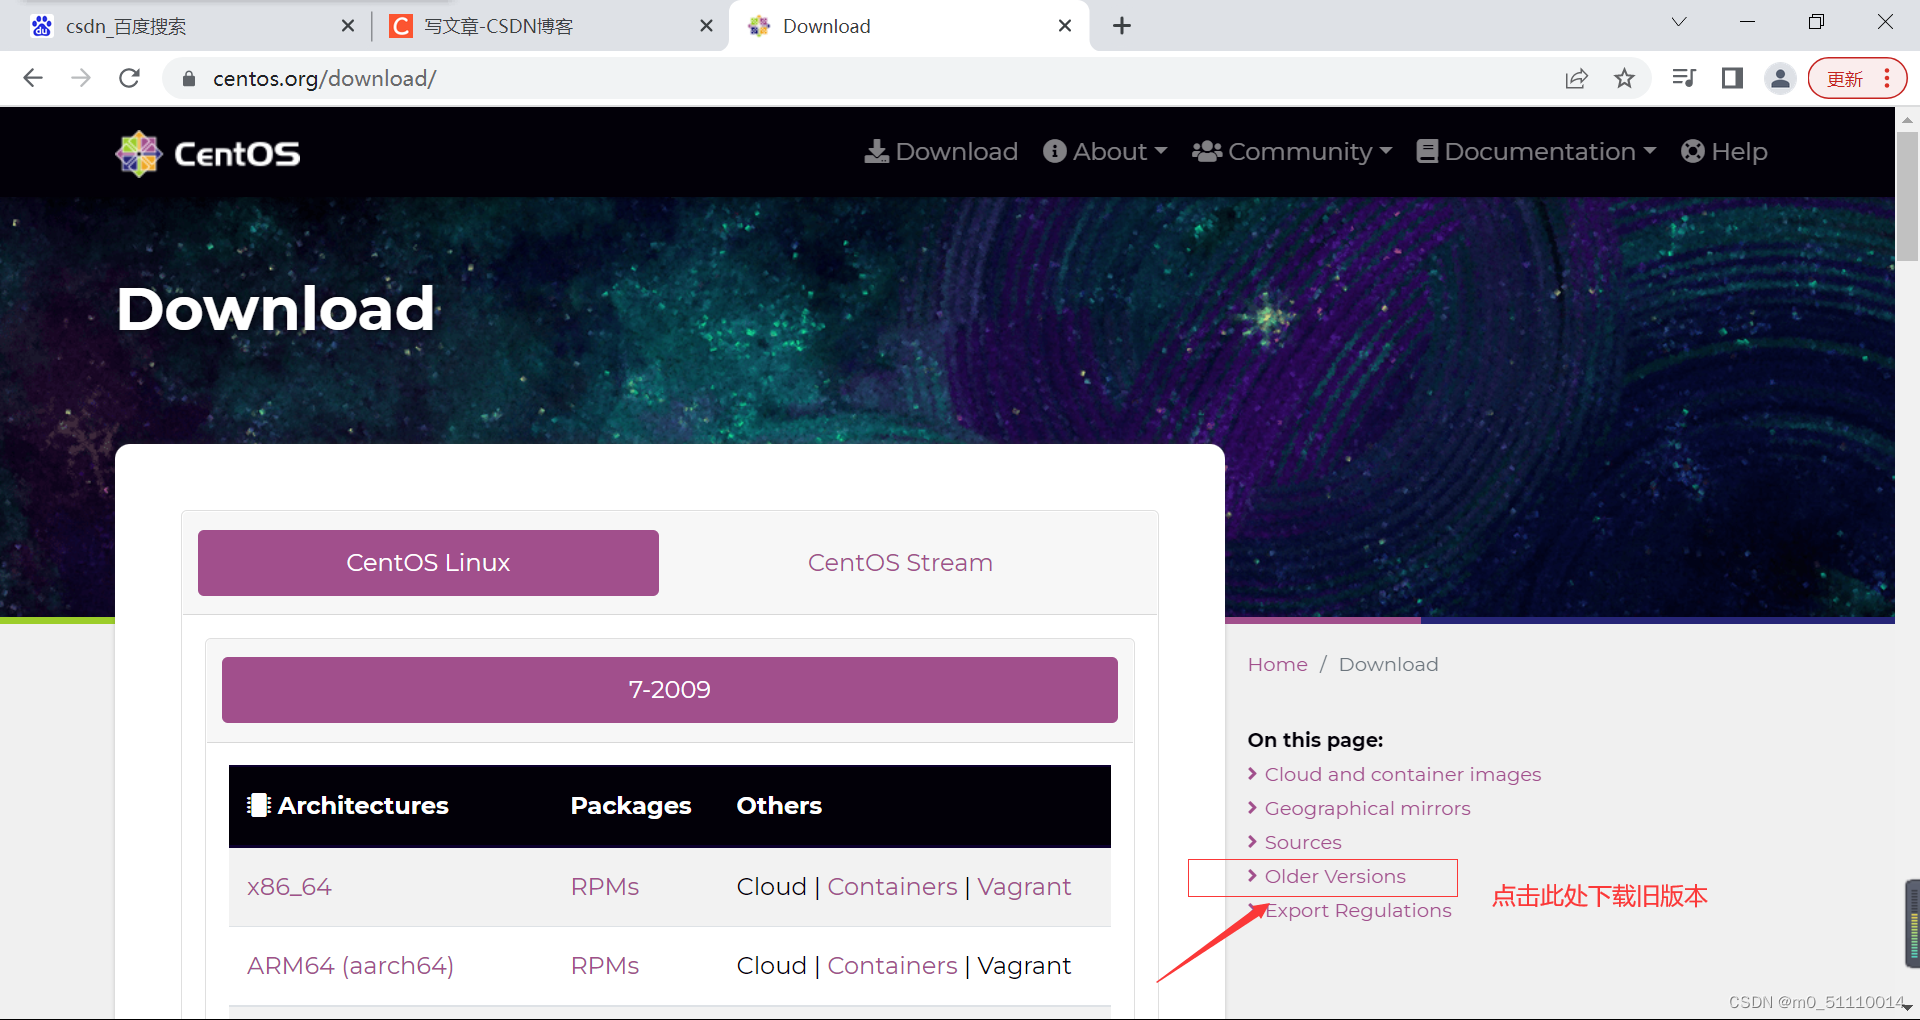Jump to Geographical mirrors section

(1367, 809)
